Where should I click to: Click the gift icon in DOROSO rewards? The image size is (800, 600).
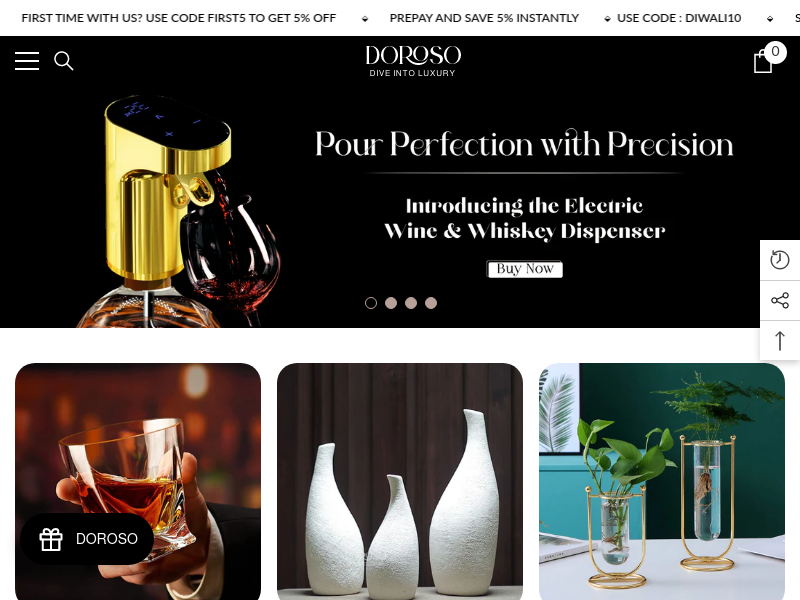[51, 539]
